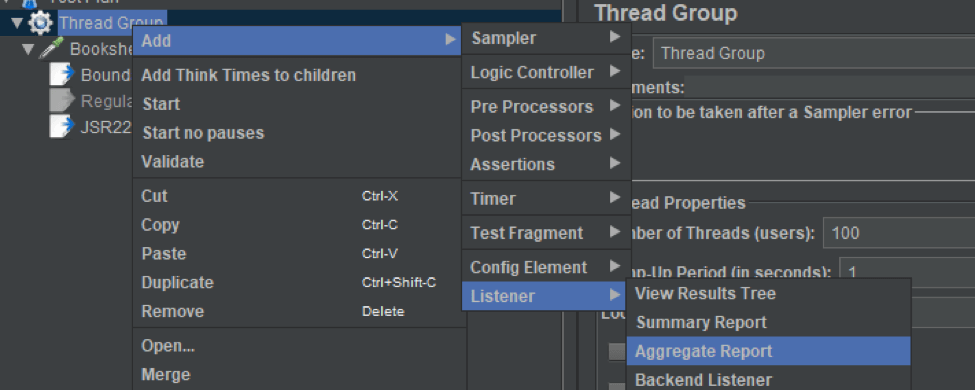Click the Number of Threads field
Screen dimensions: 975x390
tap(899, 234)
